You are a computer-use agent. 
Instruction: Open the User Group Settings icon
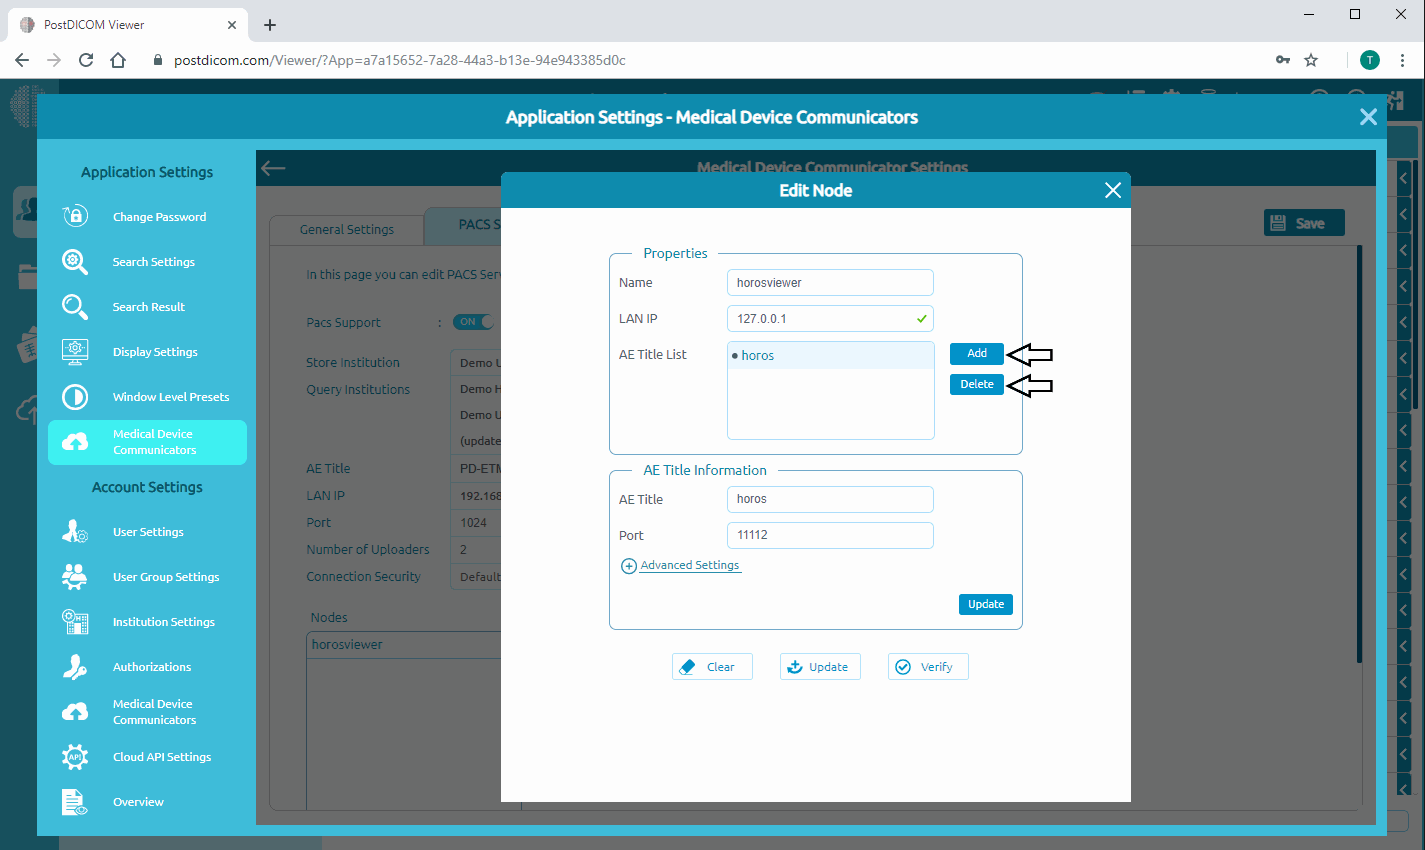point(75,576)
